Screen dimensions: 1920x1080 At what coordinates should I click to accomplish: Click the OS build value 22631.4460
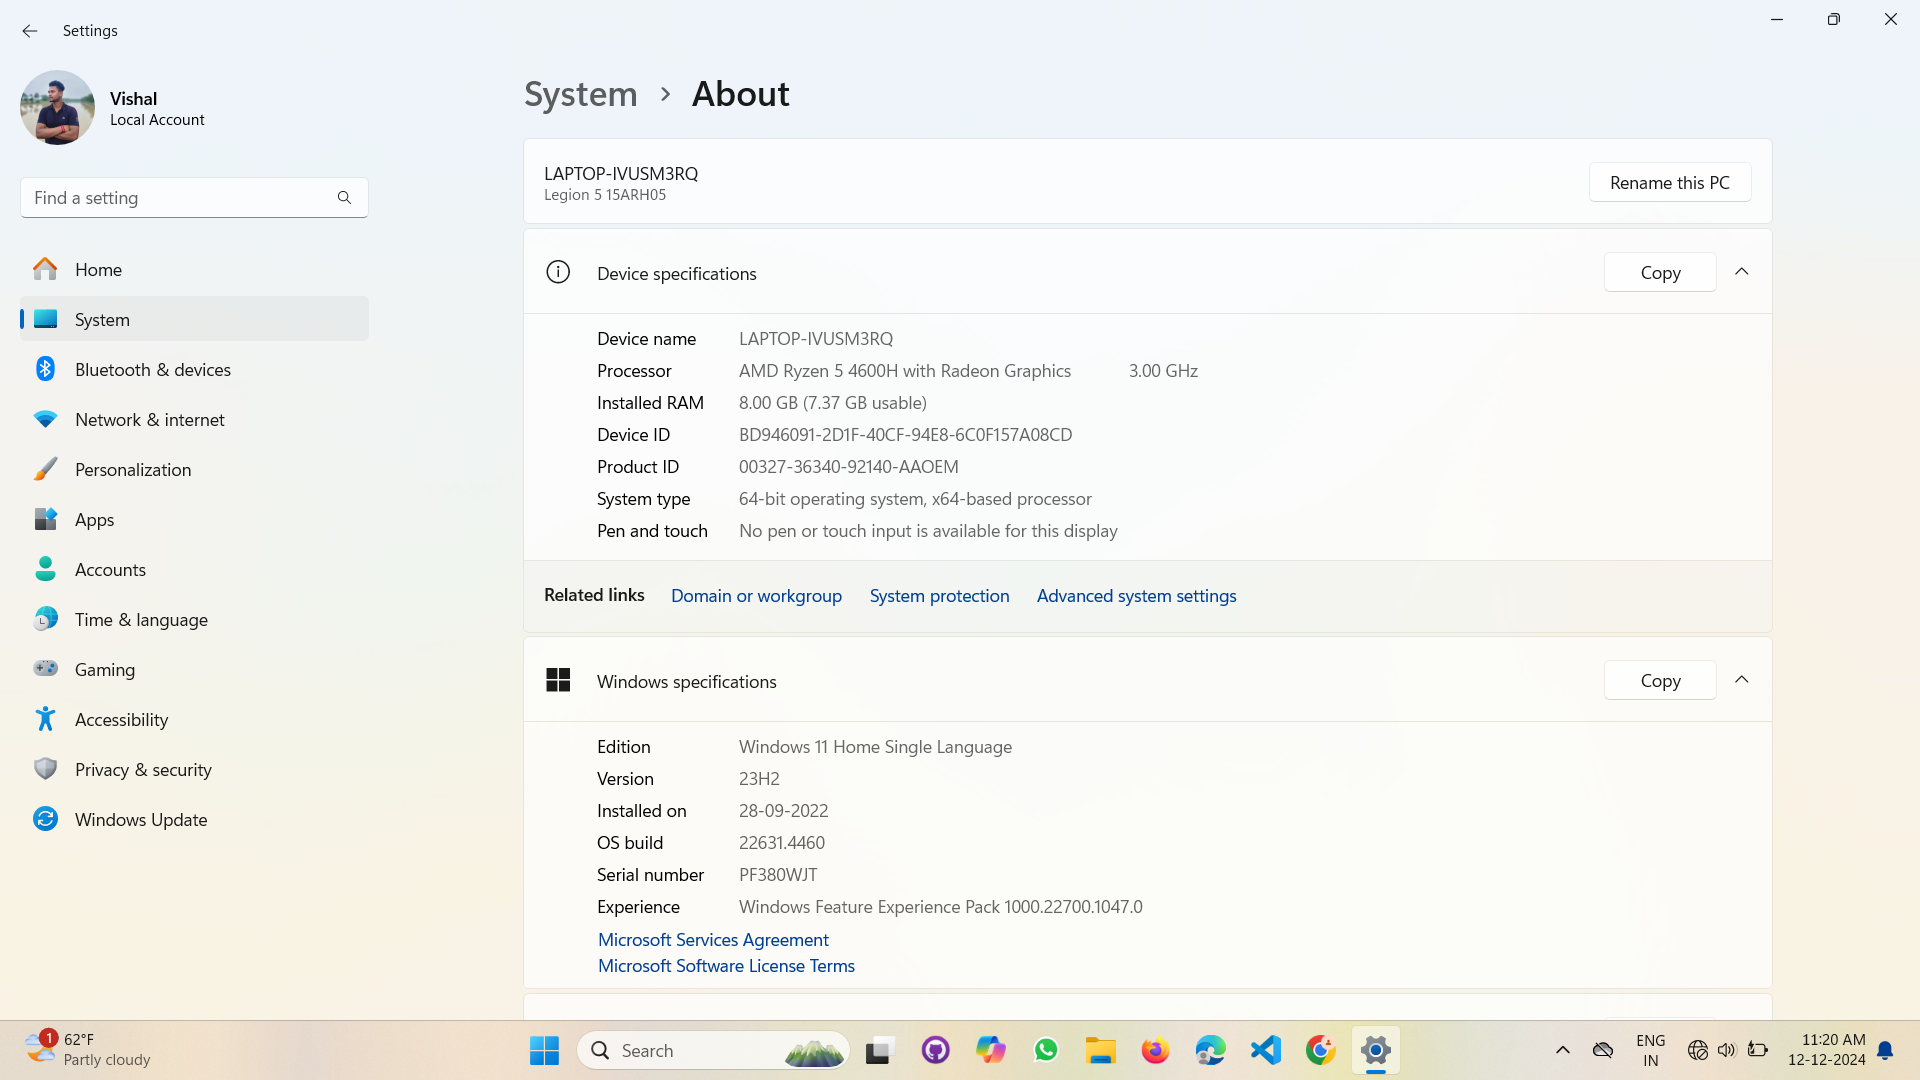782,843
